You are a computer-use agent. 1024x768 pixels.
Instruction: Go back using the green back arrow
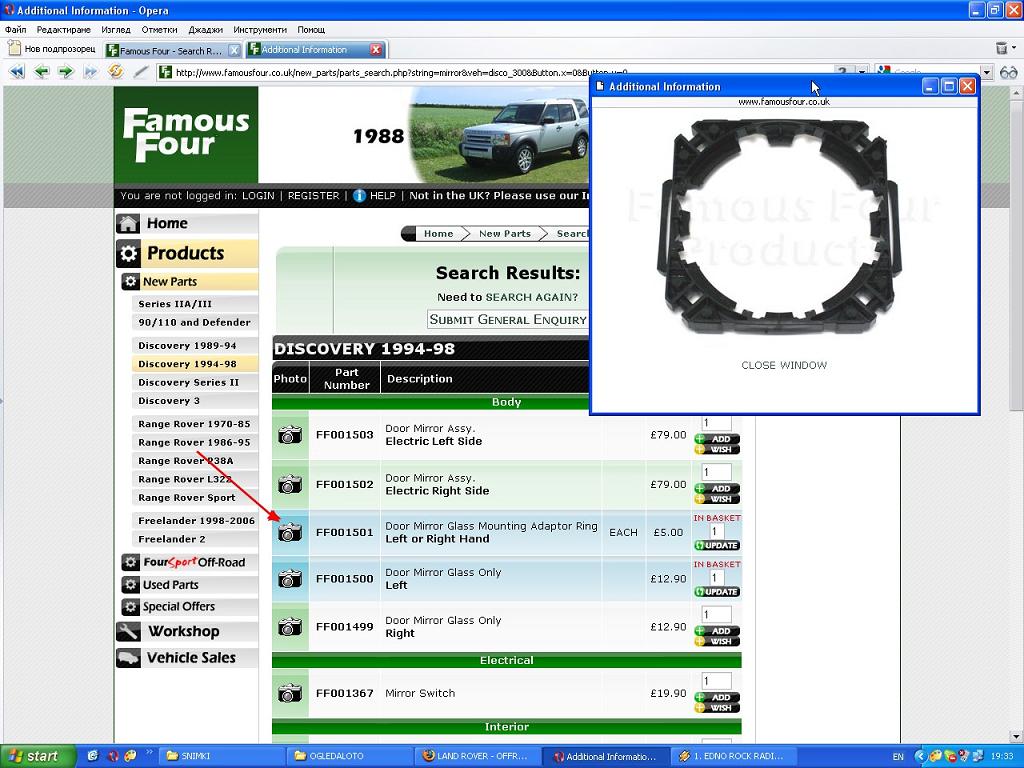(42, 72)
